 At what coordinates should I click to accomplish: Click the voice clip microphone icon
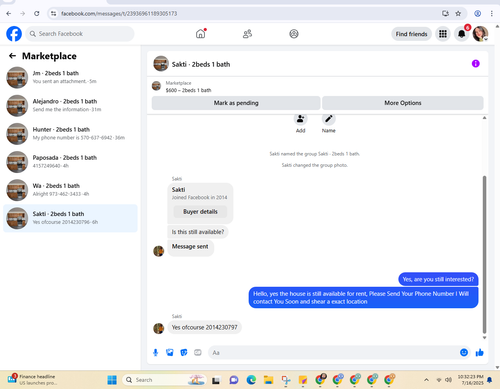(155, 352)
